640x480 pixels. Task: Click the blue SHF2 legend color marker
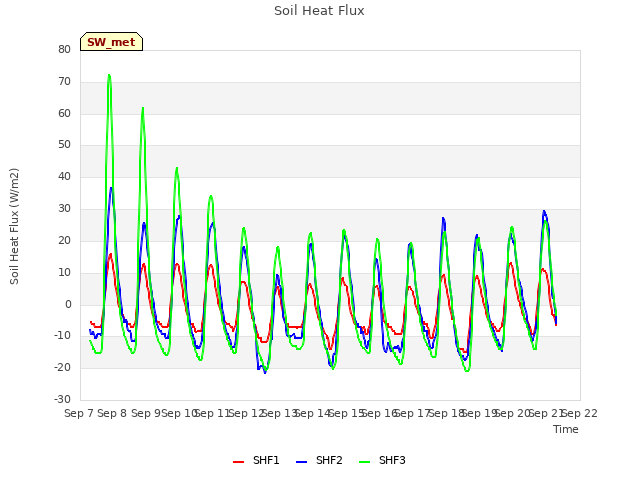tap(301, 462)
